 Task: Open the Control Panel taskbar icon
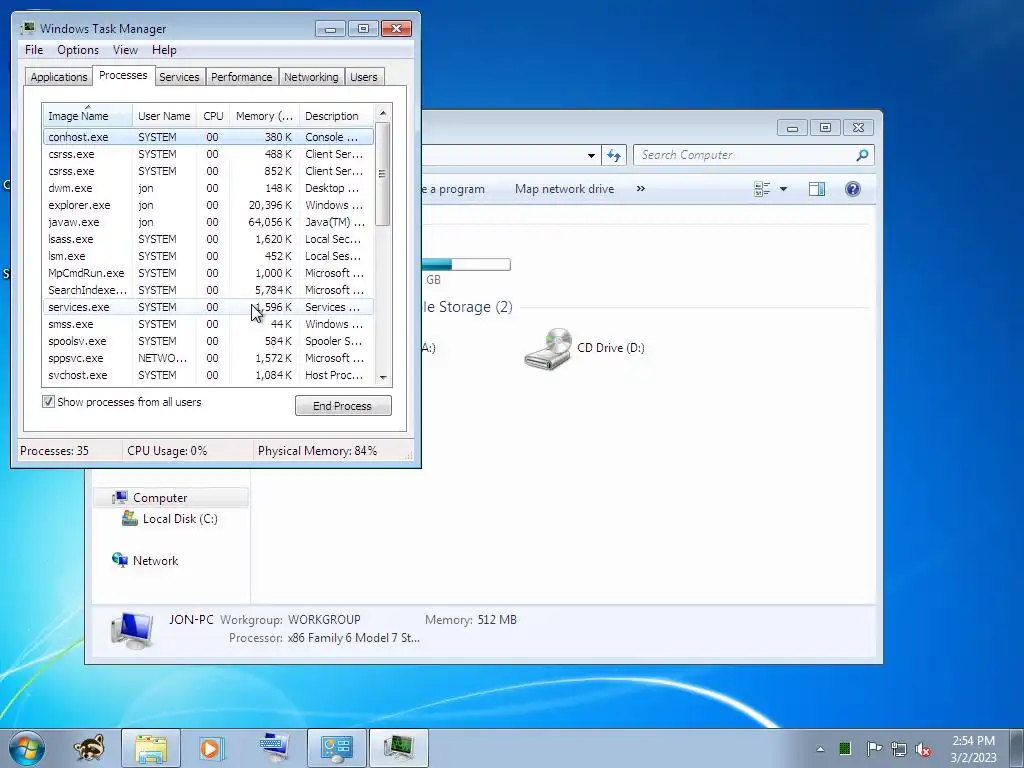coord(336,748)
